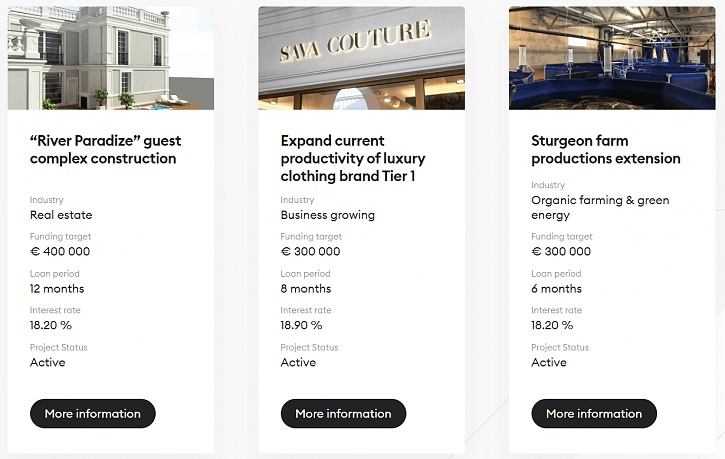Click the SAVA Couture storefront photo
This screenshot has height=459, width=725.
361,58
